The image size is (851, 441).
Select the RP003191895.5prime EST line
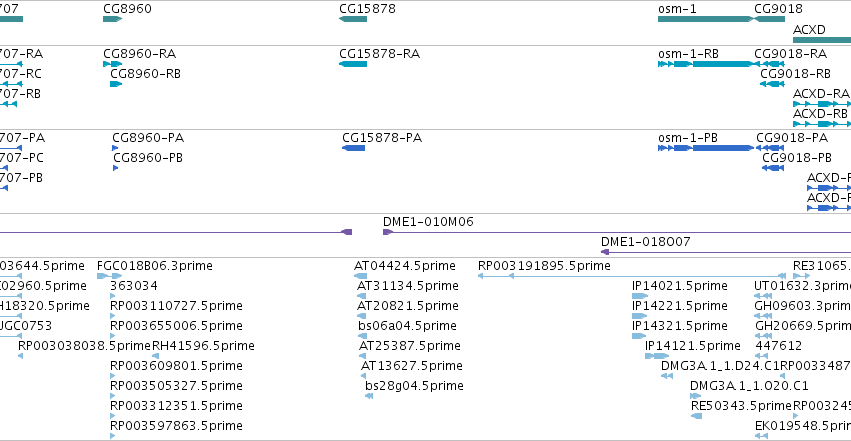click(632, 276)
